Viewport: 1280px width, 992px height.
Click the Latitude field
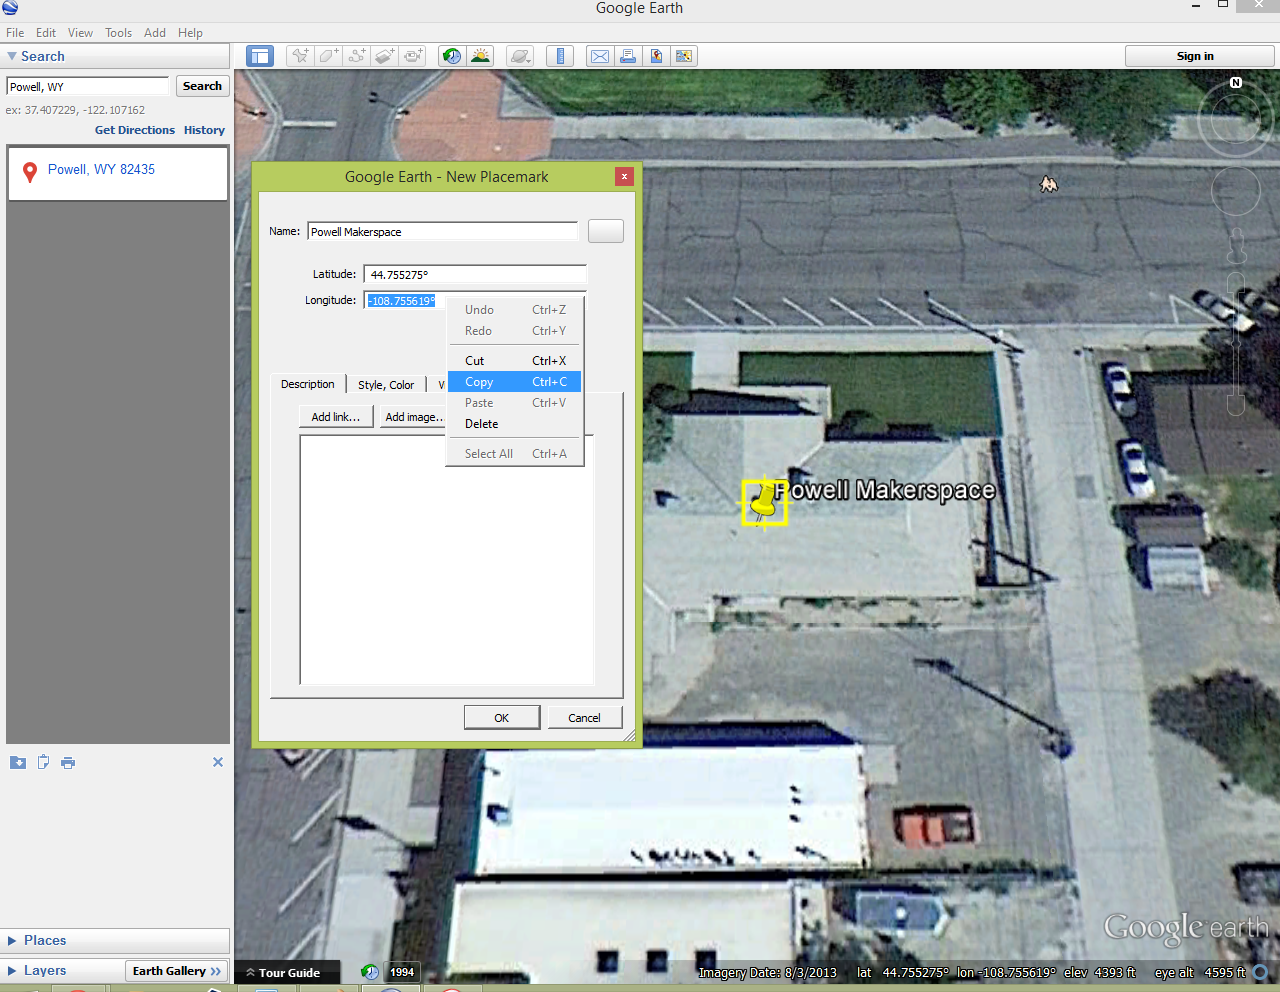click(x=475, y=274)
